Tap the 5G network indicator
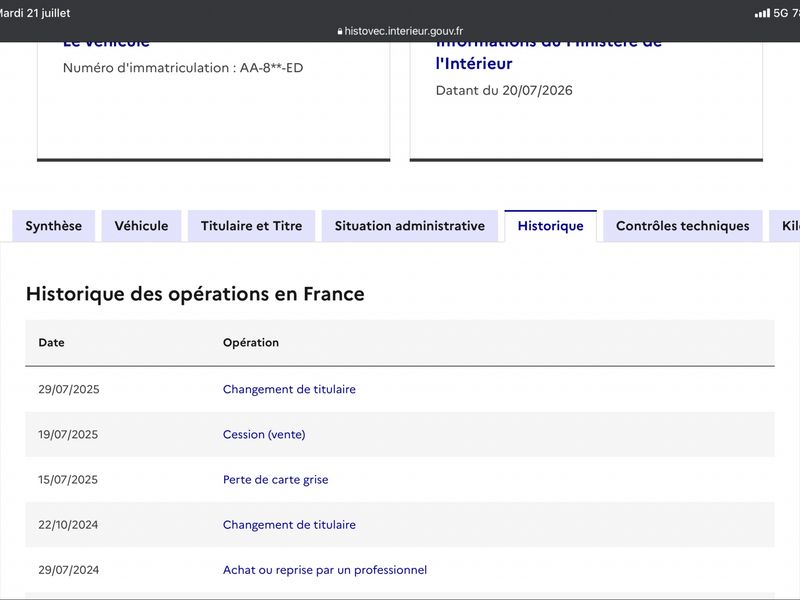This screenshot has height=600, width=800. pos(781,13)
